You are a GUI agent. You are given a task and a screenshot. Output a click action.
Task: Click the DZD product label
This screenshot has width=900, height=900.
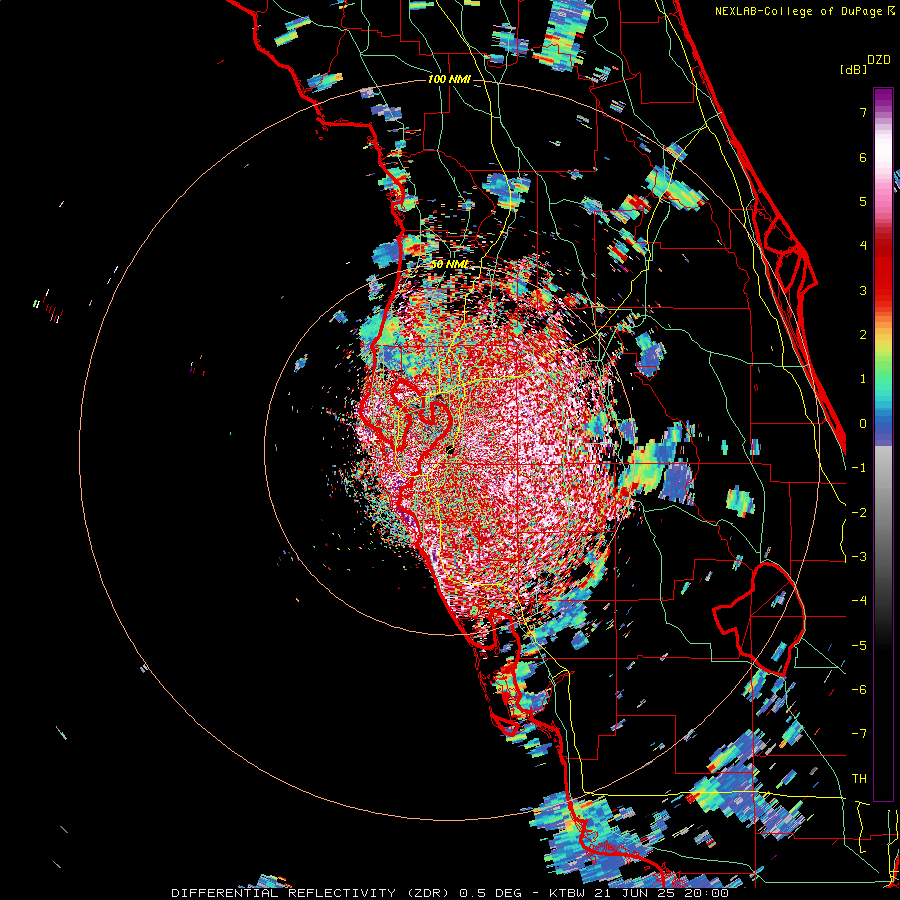coord(879,60)
